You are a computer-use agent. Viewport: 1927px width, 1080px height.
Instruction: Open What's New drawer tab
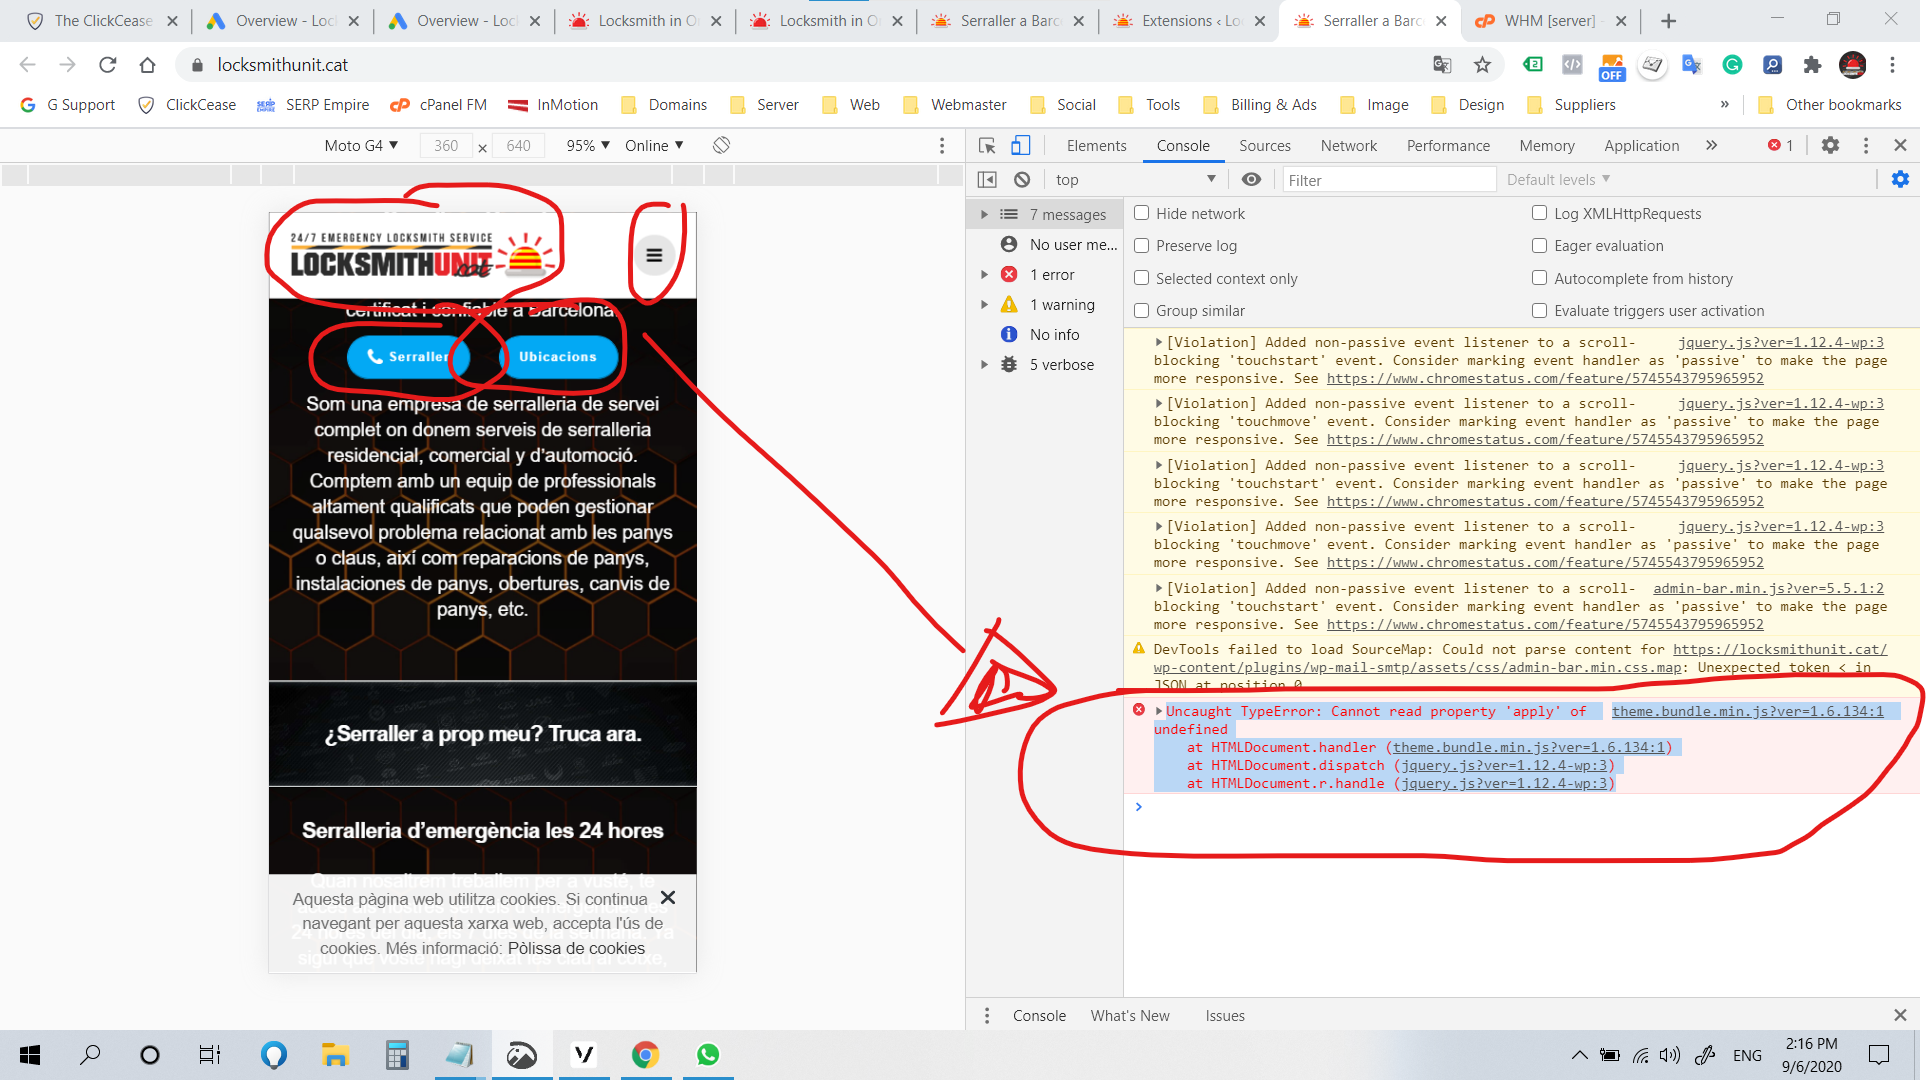click(x=1130, y=1015)
